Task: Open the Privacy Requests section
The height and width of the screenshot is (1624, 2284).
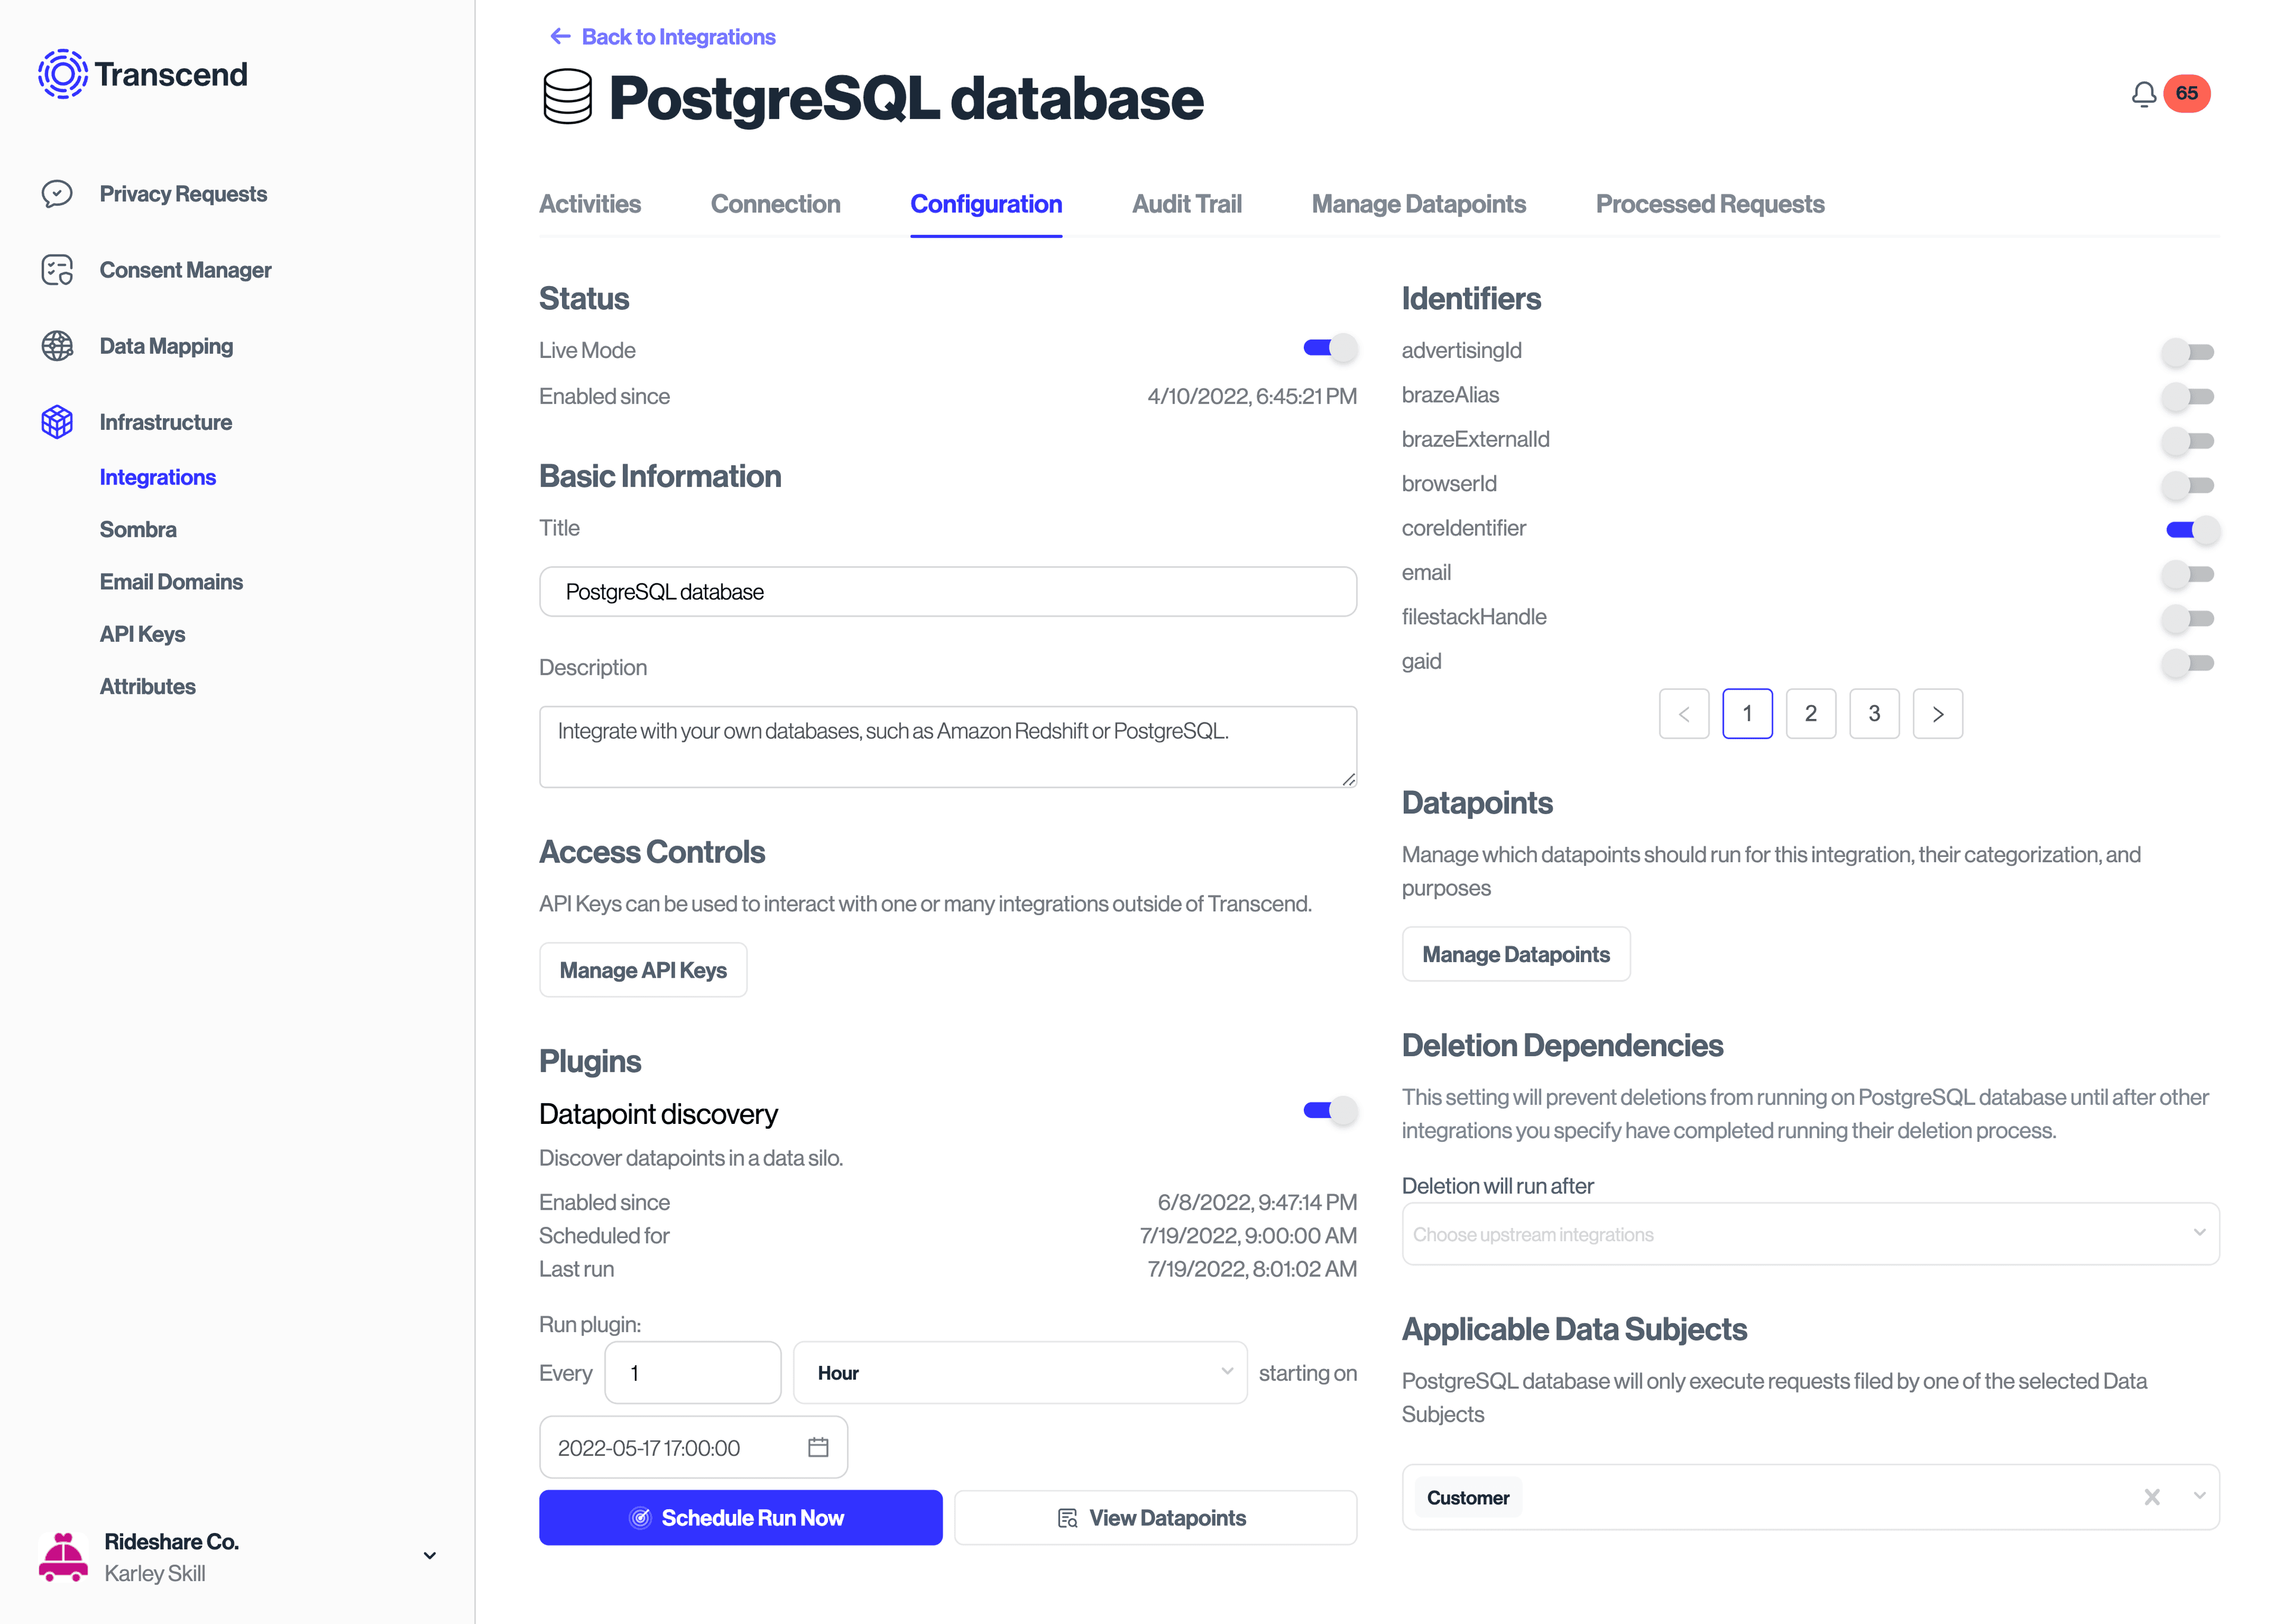Action: click(x=183, y=194)
